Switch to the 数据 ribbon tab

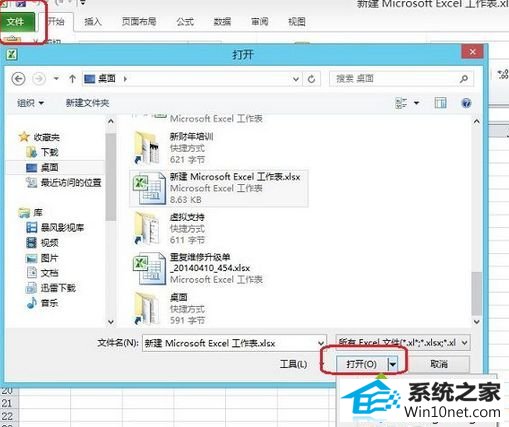222,22
